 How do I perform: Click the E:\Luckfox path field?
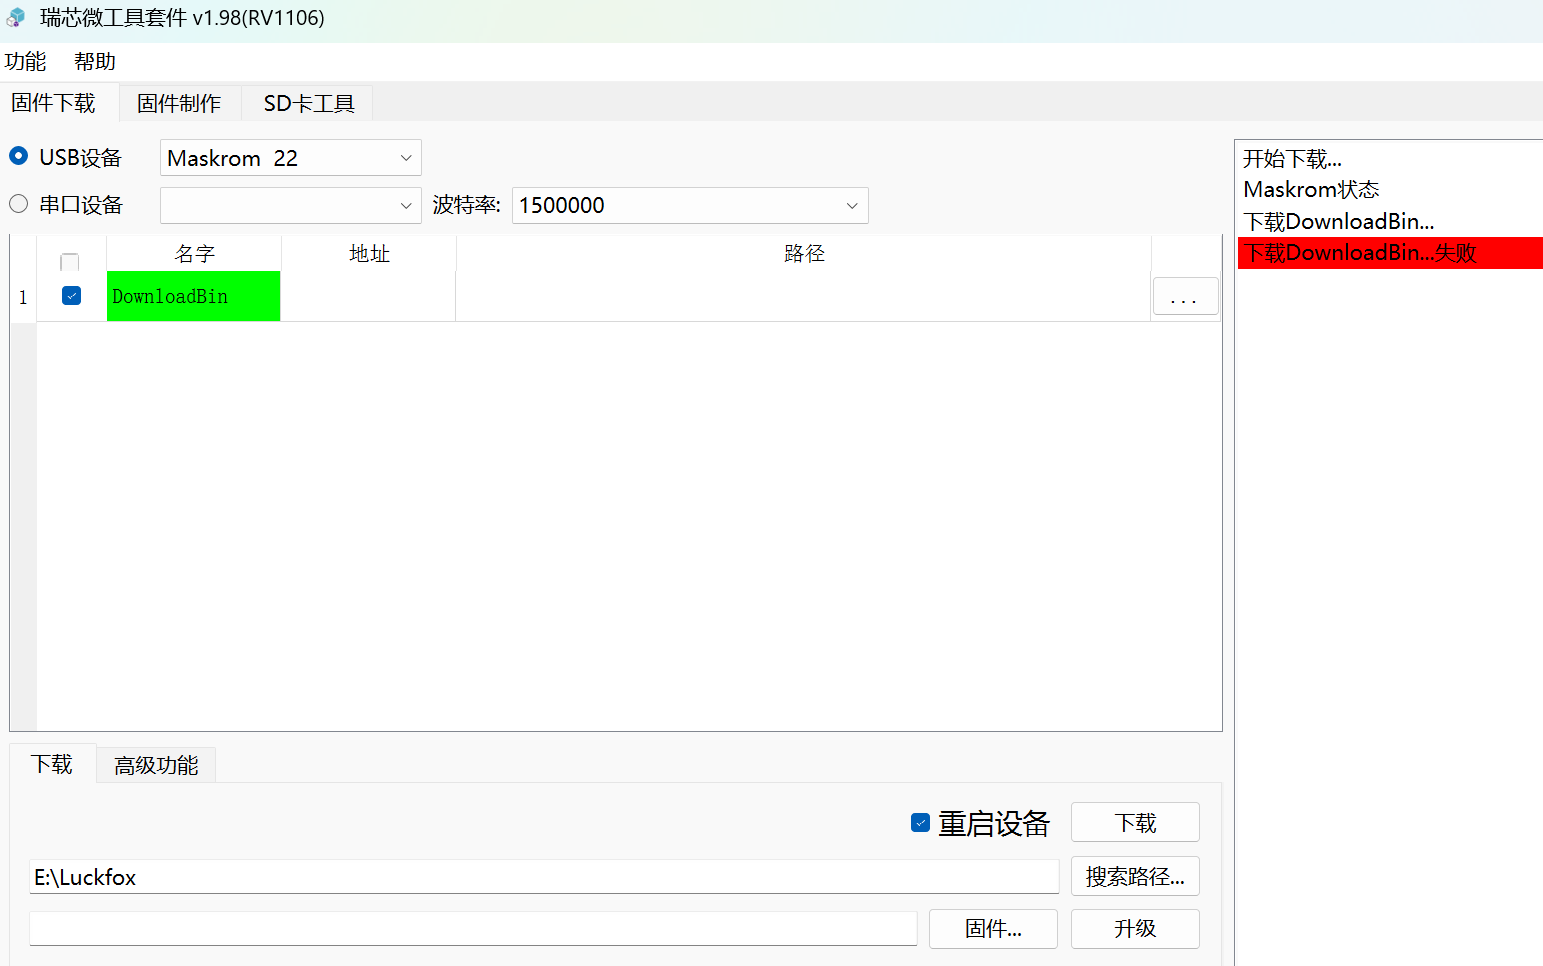coord(544,877)
